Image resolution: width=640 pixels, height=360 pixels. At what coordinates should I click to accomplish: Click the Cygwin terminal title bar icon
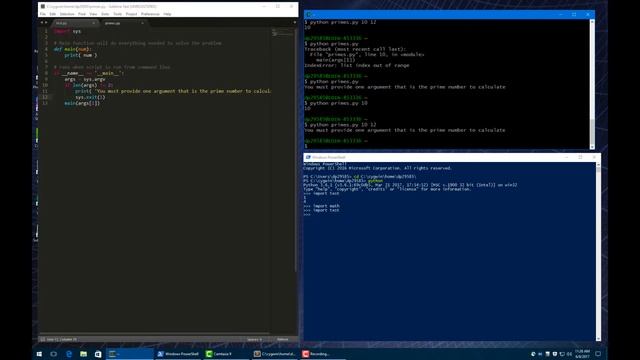309,14
